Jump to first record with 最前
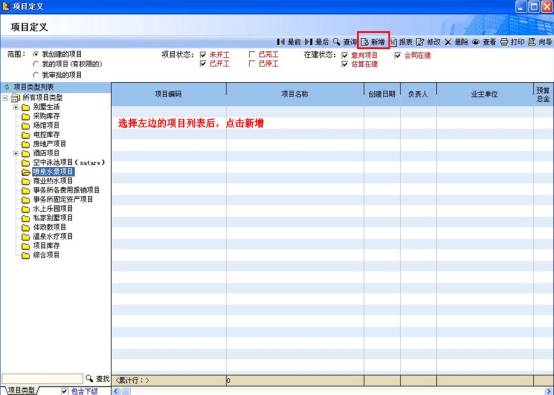554x395 pixels. [289, 42]
